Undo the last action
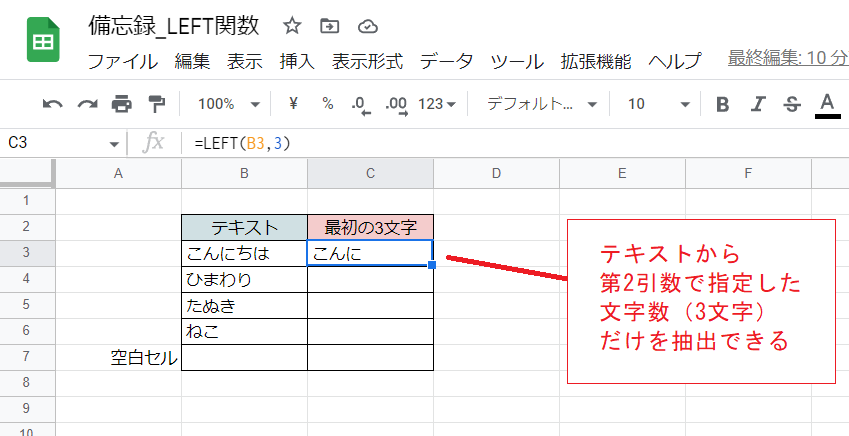849x436 pixels. (x=53, y=104)
